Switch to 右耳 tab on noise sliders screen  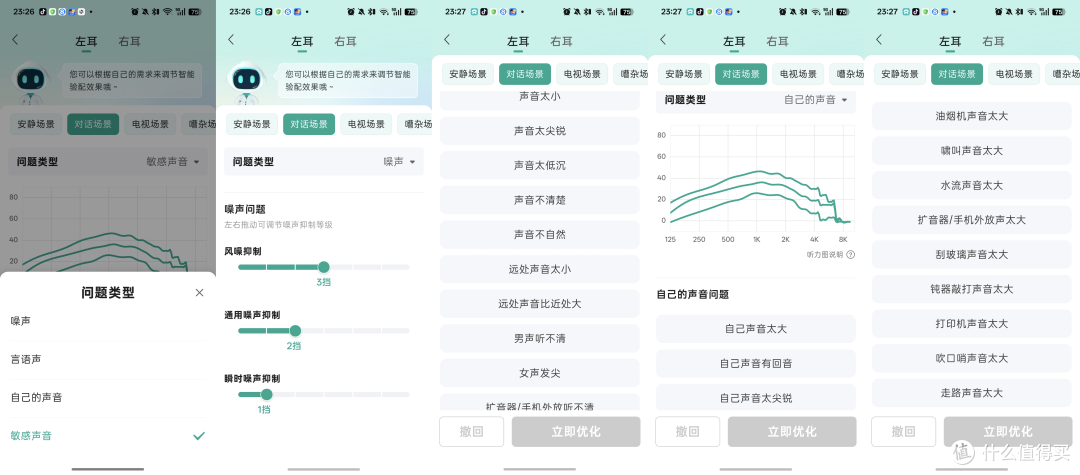(x=346, y=41)
